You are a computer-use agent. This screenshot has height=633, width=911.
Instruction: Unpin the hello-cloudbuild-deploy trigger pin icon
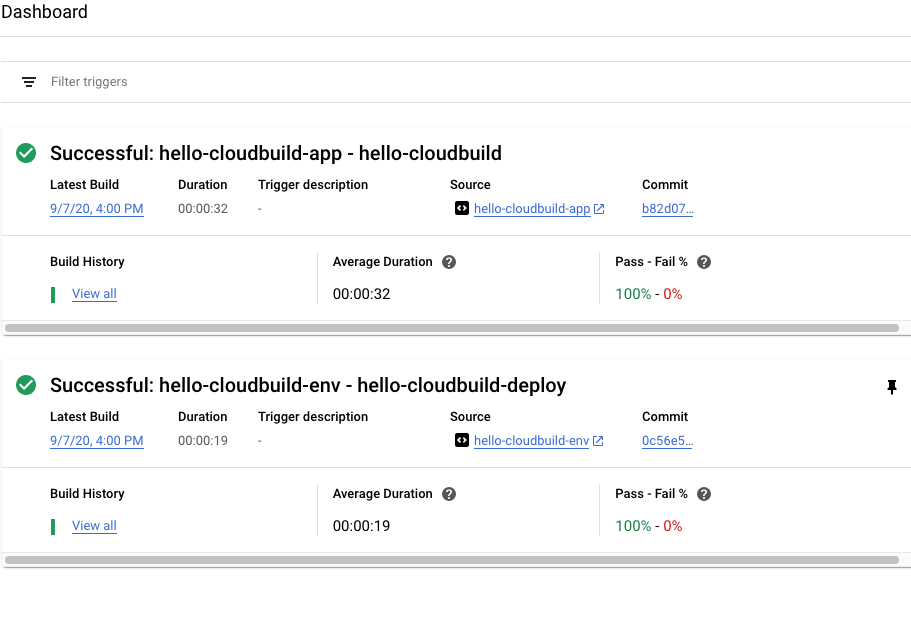coord(892,387)
